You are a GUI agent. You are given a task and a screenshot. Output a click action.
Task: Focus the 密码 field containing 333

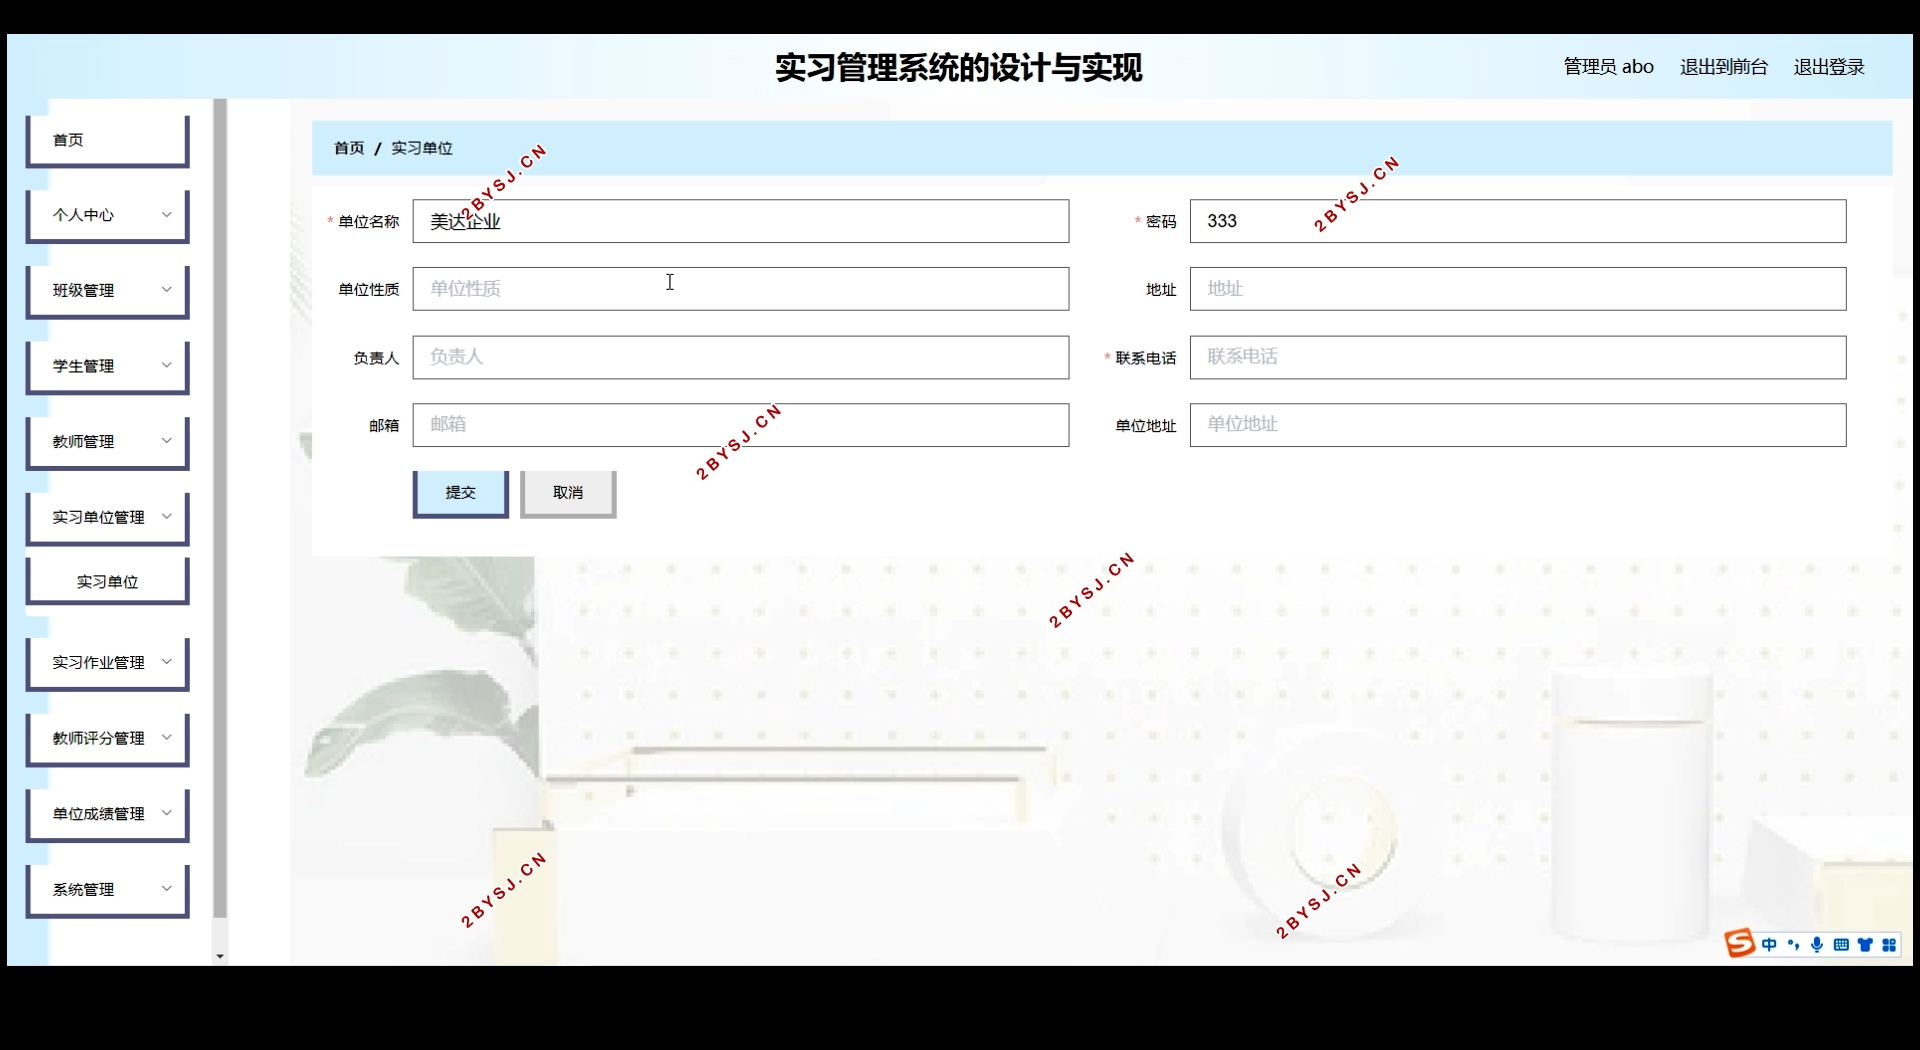pos(1518,221)
